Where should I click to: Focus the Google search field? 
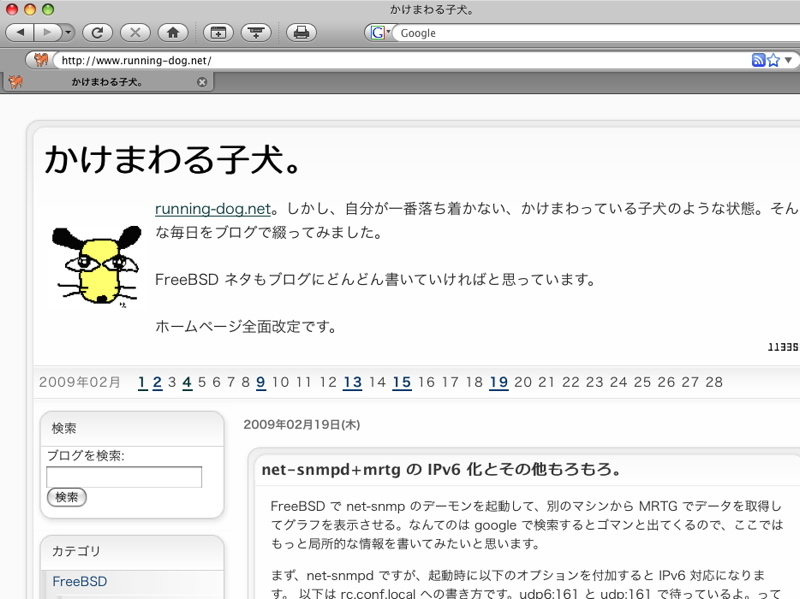tap(597, 33)
